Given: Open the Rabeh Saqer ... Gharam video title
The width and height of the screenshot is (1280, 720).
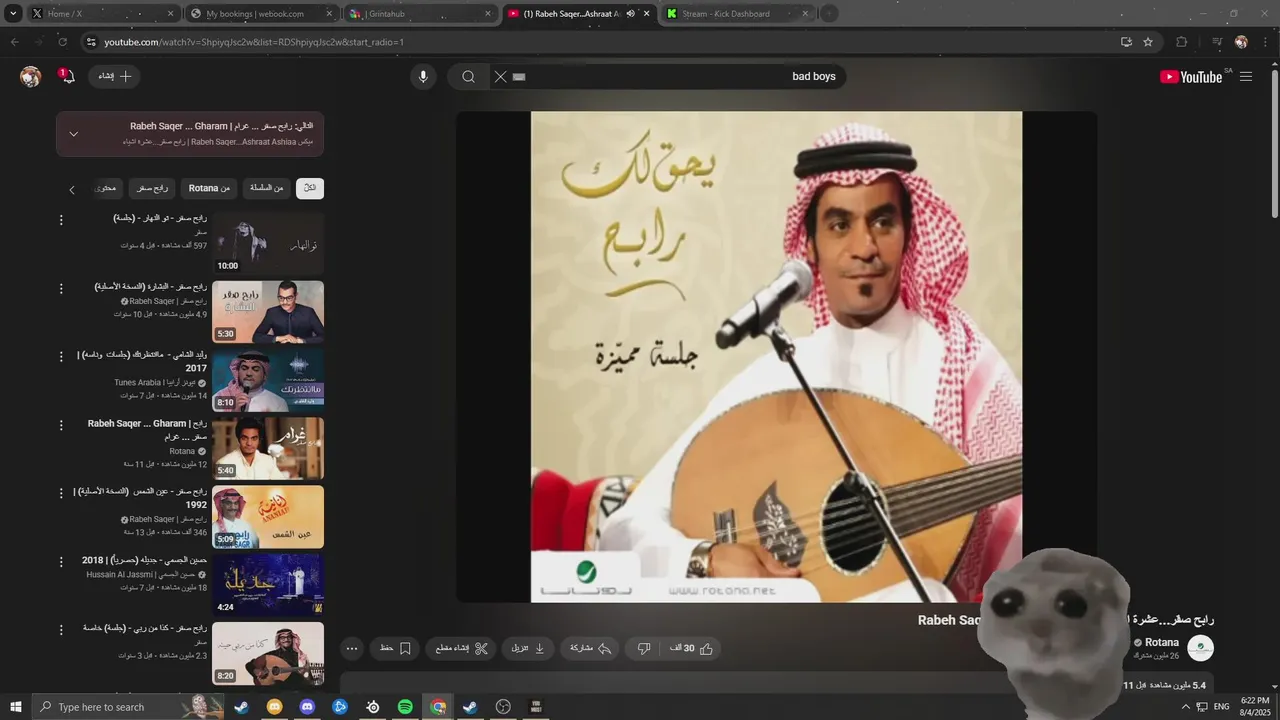Looking at the screenshot, I should click(x=148, y=430).
